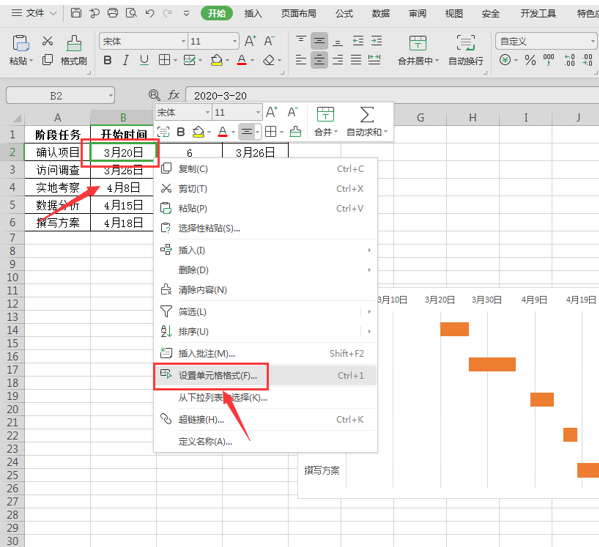599x547 pixels.
Task: Click the Select All corner triangle
Action: (x=17, y=118)
